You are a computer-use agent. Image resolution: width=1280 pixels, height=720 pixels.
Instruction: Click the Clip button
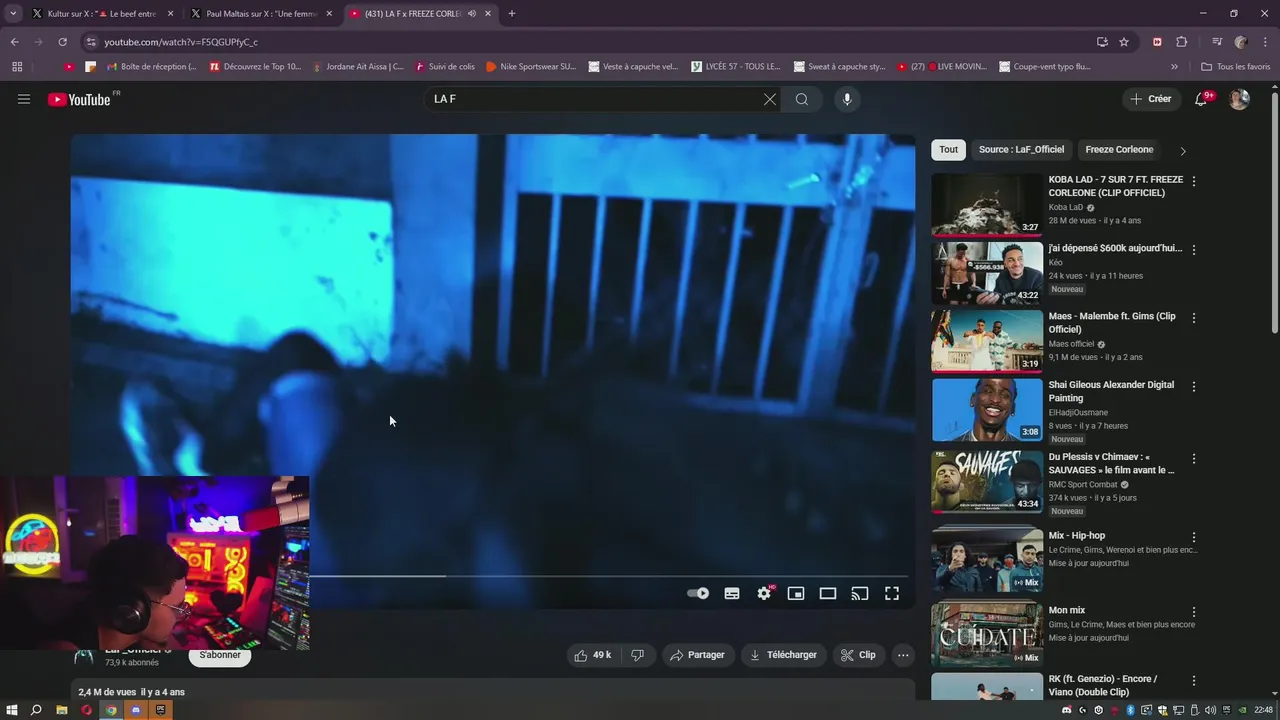pyautogui.click(x=858, y=655)
